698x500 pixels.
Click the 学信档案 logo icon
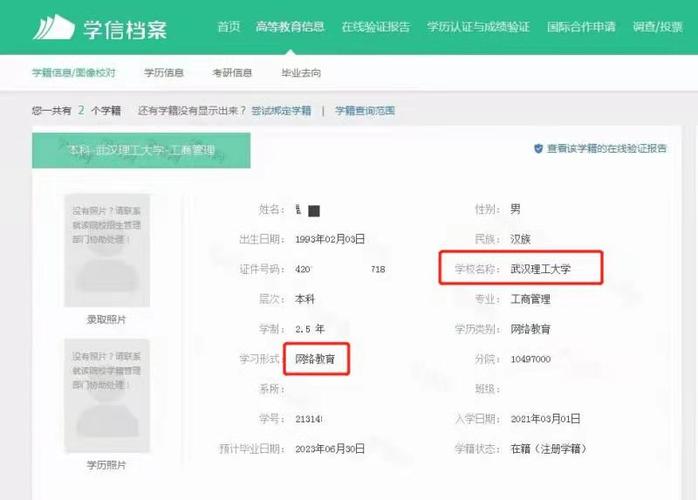click(53, 27)
